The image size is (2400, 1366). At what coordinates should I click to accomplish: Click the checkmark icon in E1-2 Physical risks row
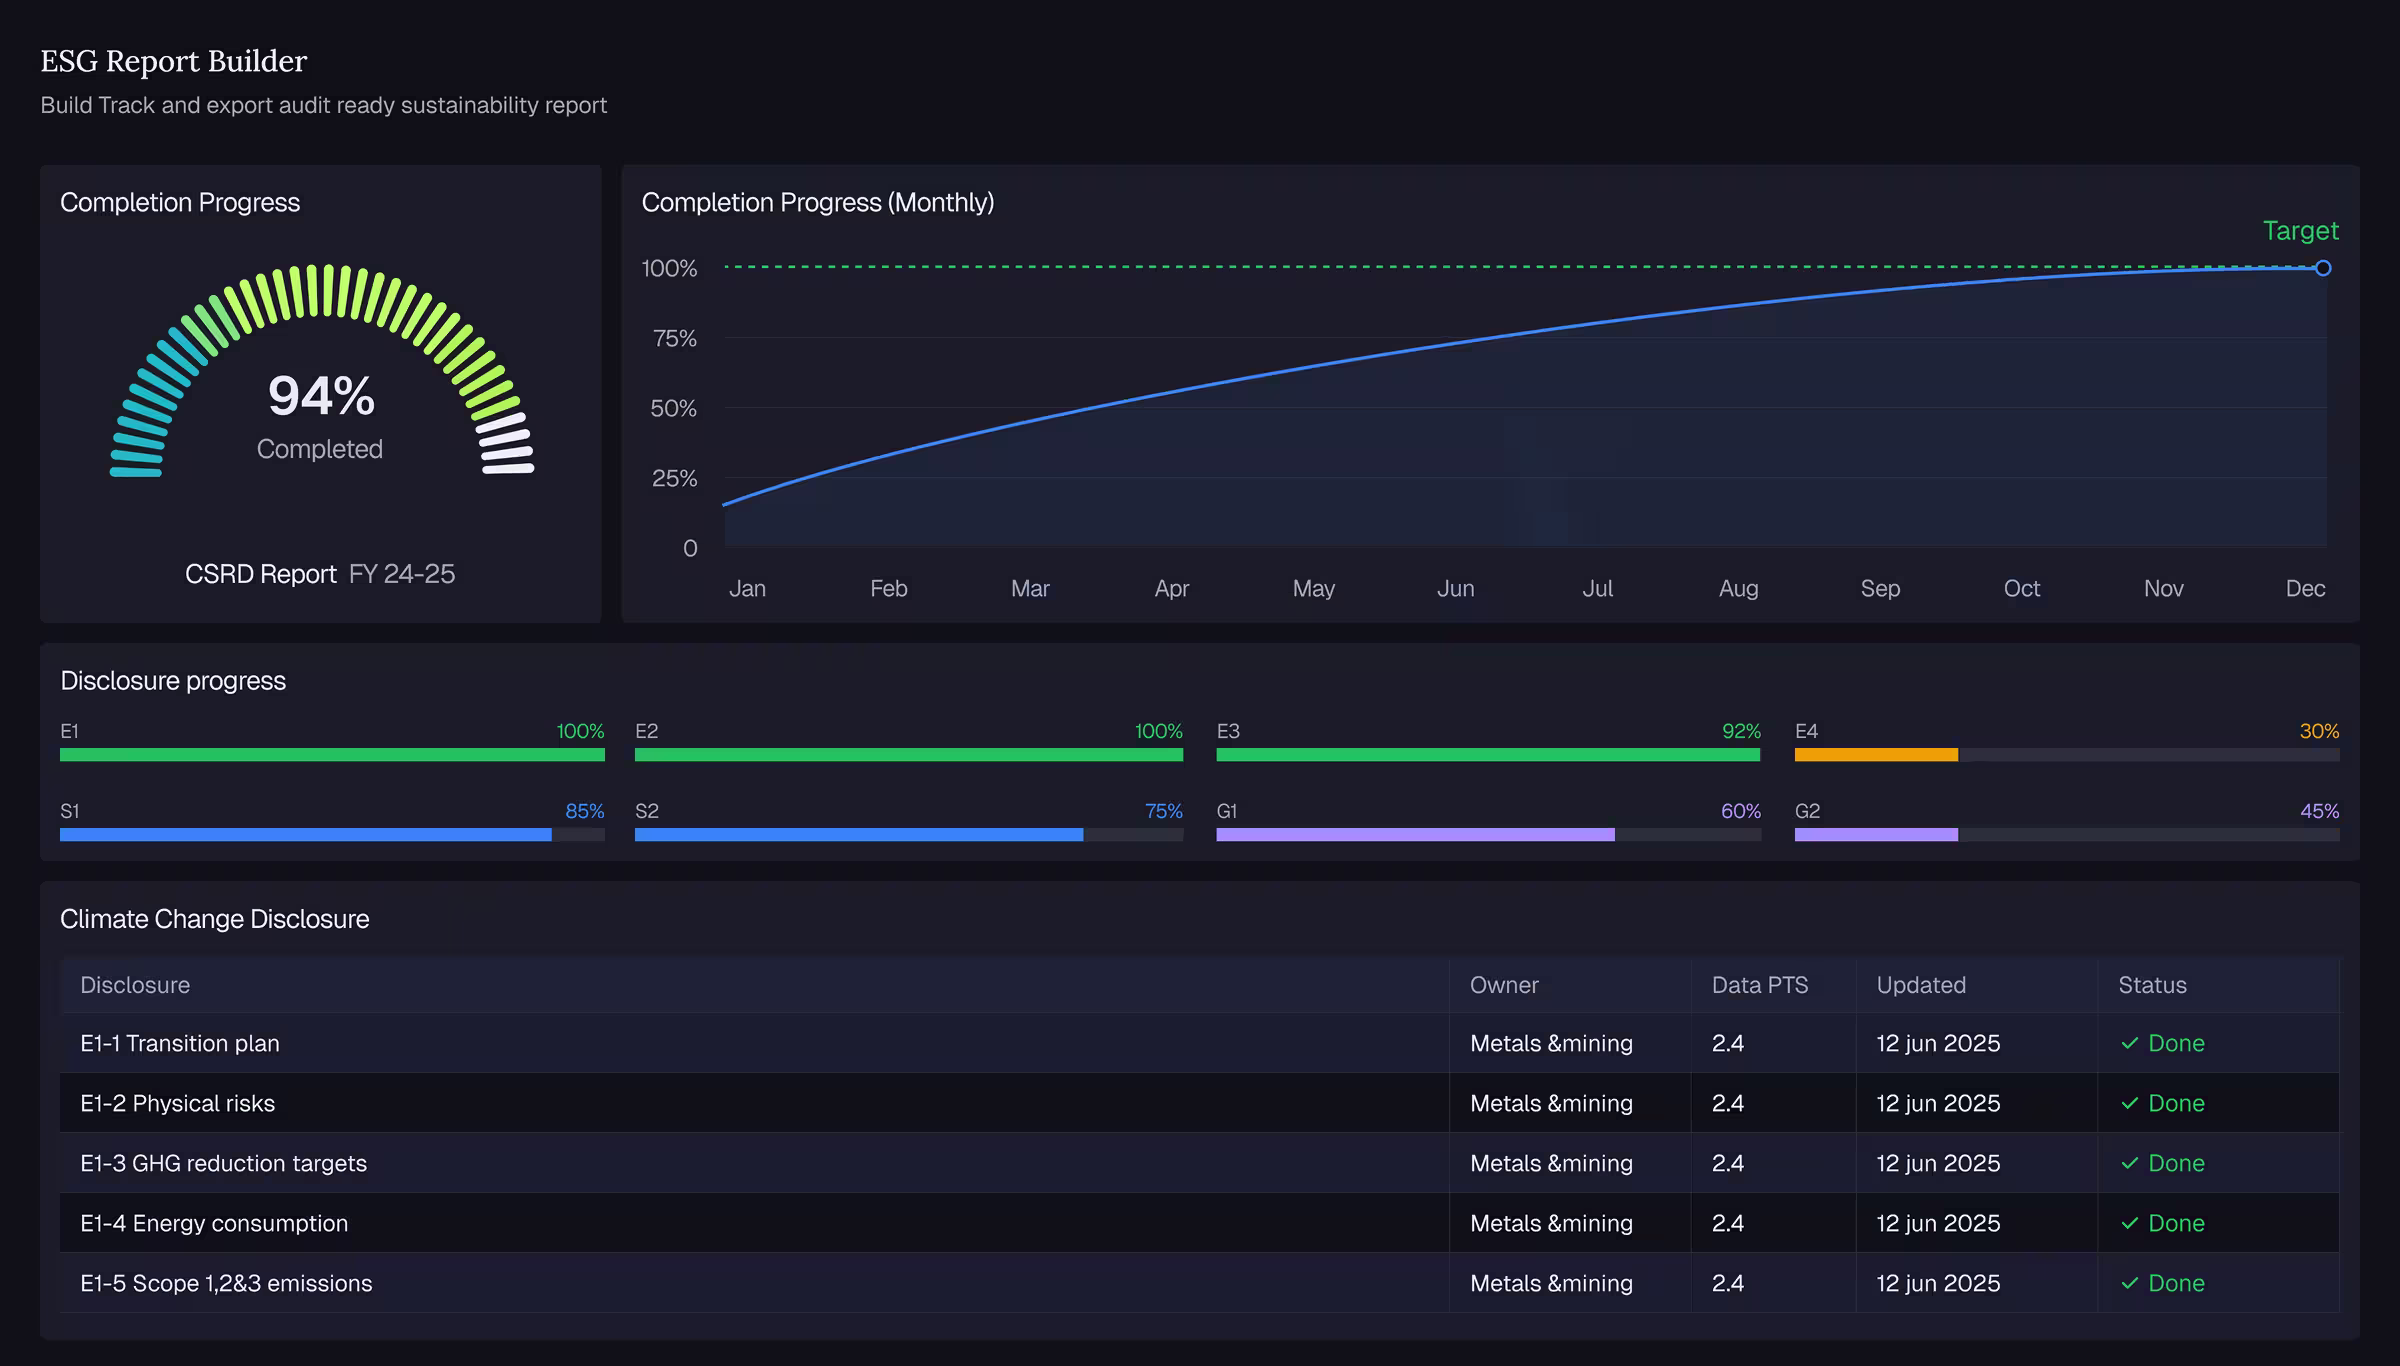click(x=2130, y=1103)
